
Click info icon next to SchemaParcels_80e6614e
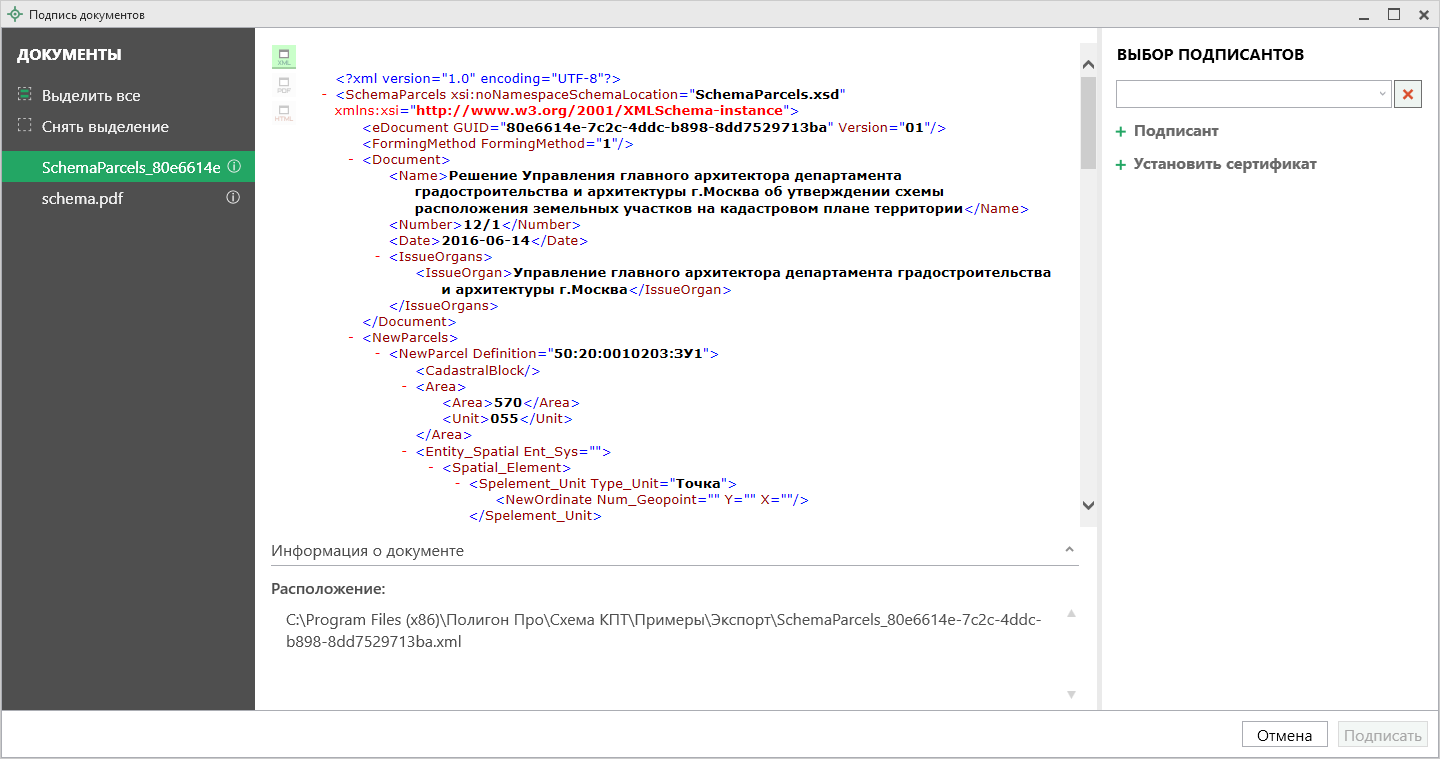point(234,167)
